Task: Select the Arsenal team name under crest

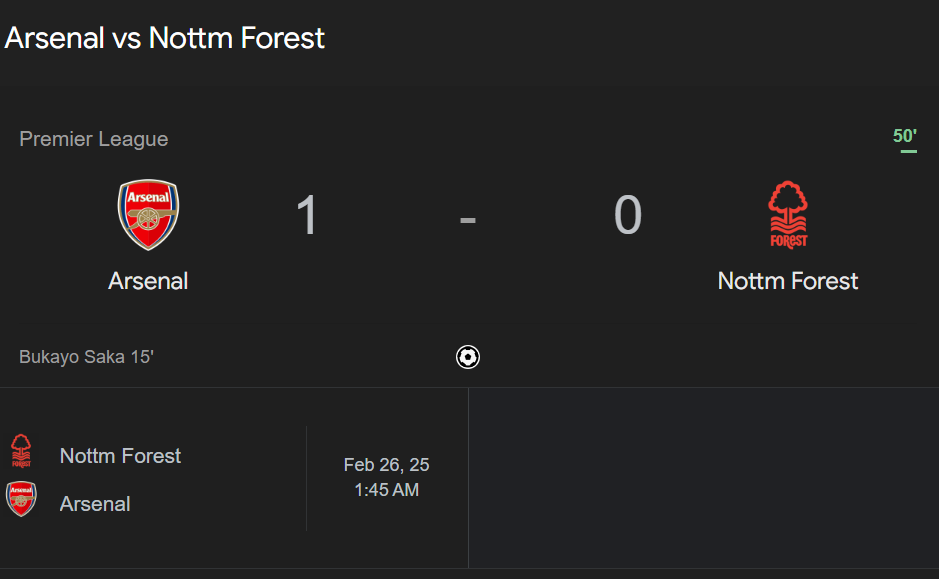Action: point(148,281)
